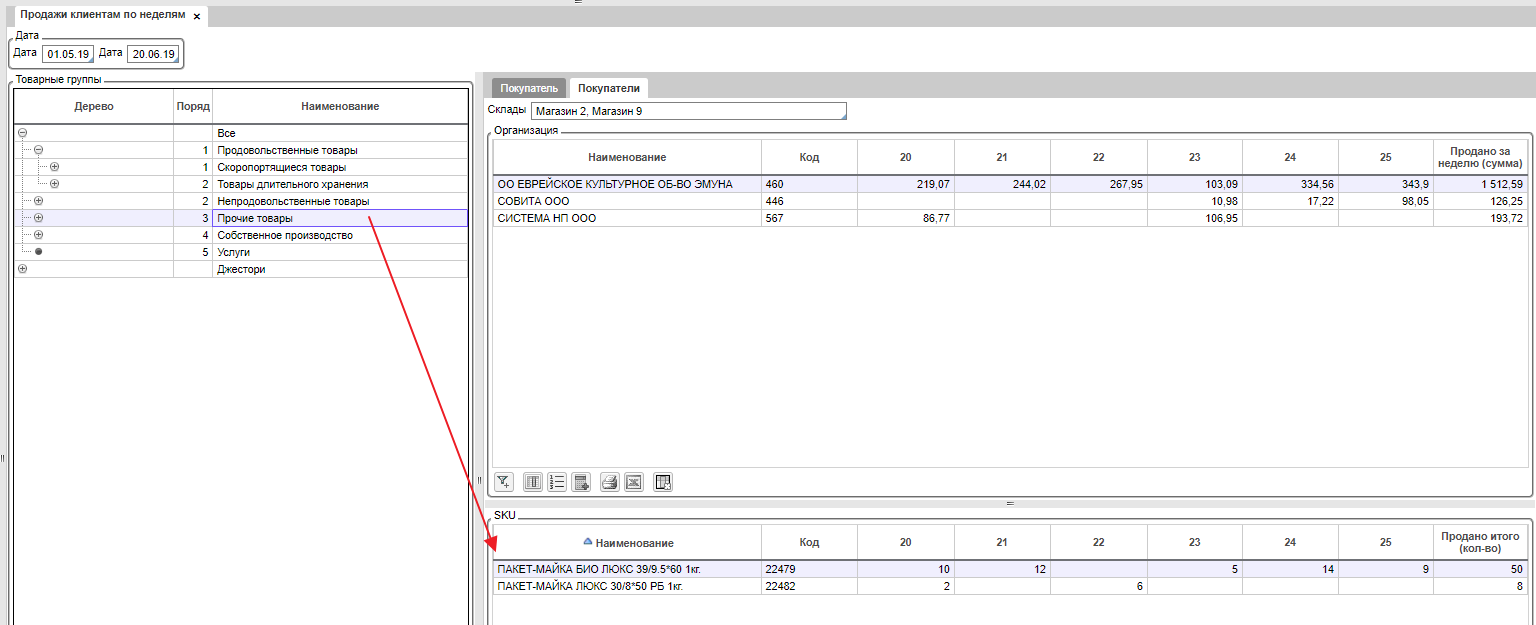Open the Склады warehouse dropdown
1536x625 pixels.
688,111
